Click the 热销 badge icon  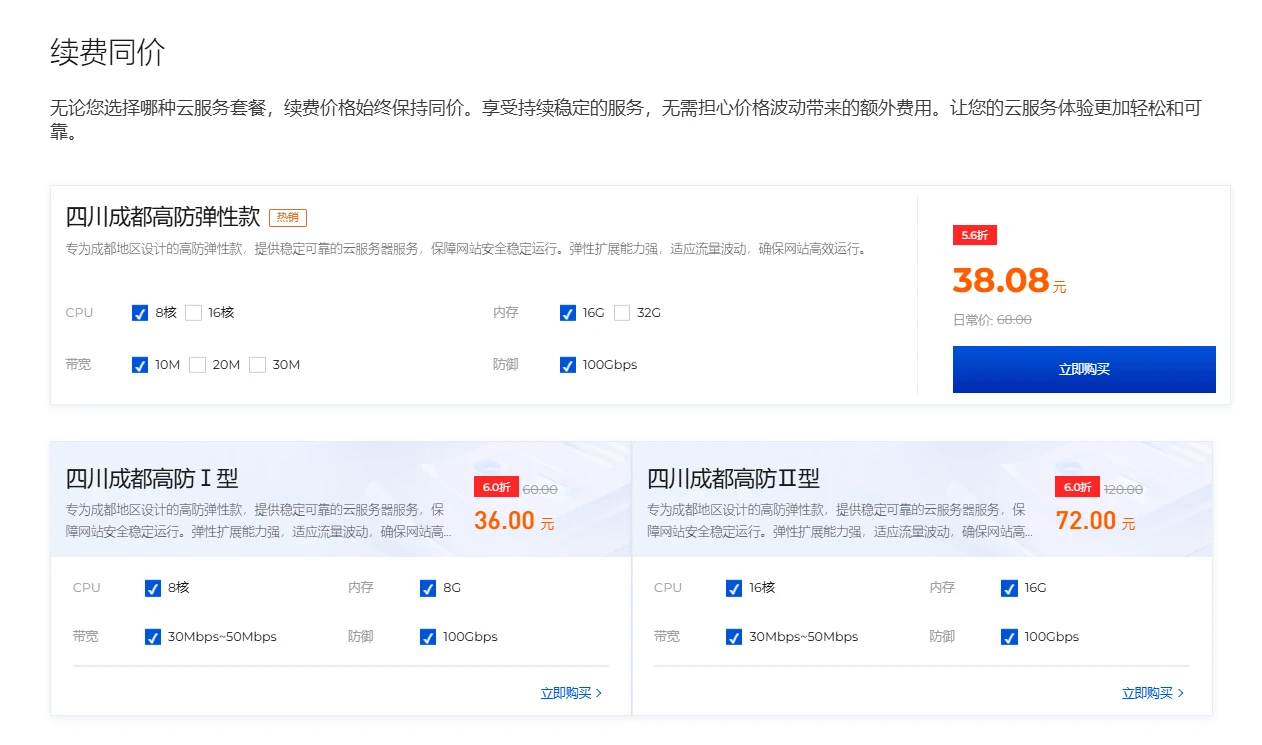point(288,217)
